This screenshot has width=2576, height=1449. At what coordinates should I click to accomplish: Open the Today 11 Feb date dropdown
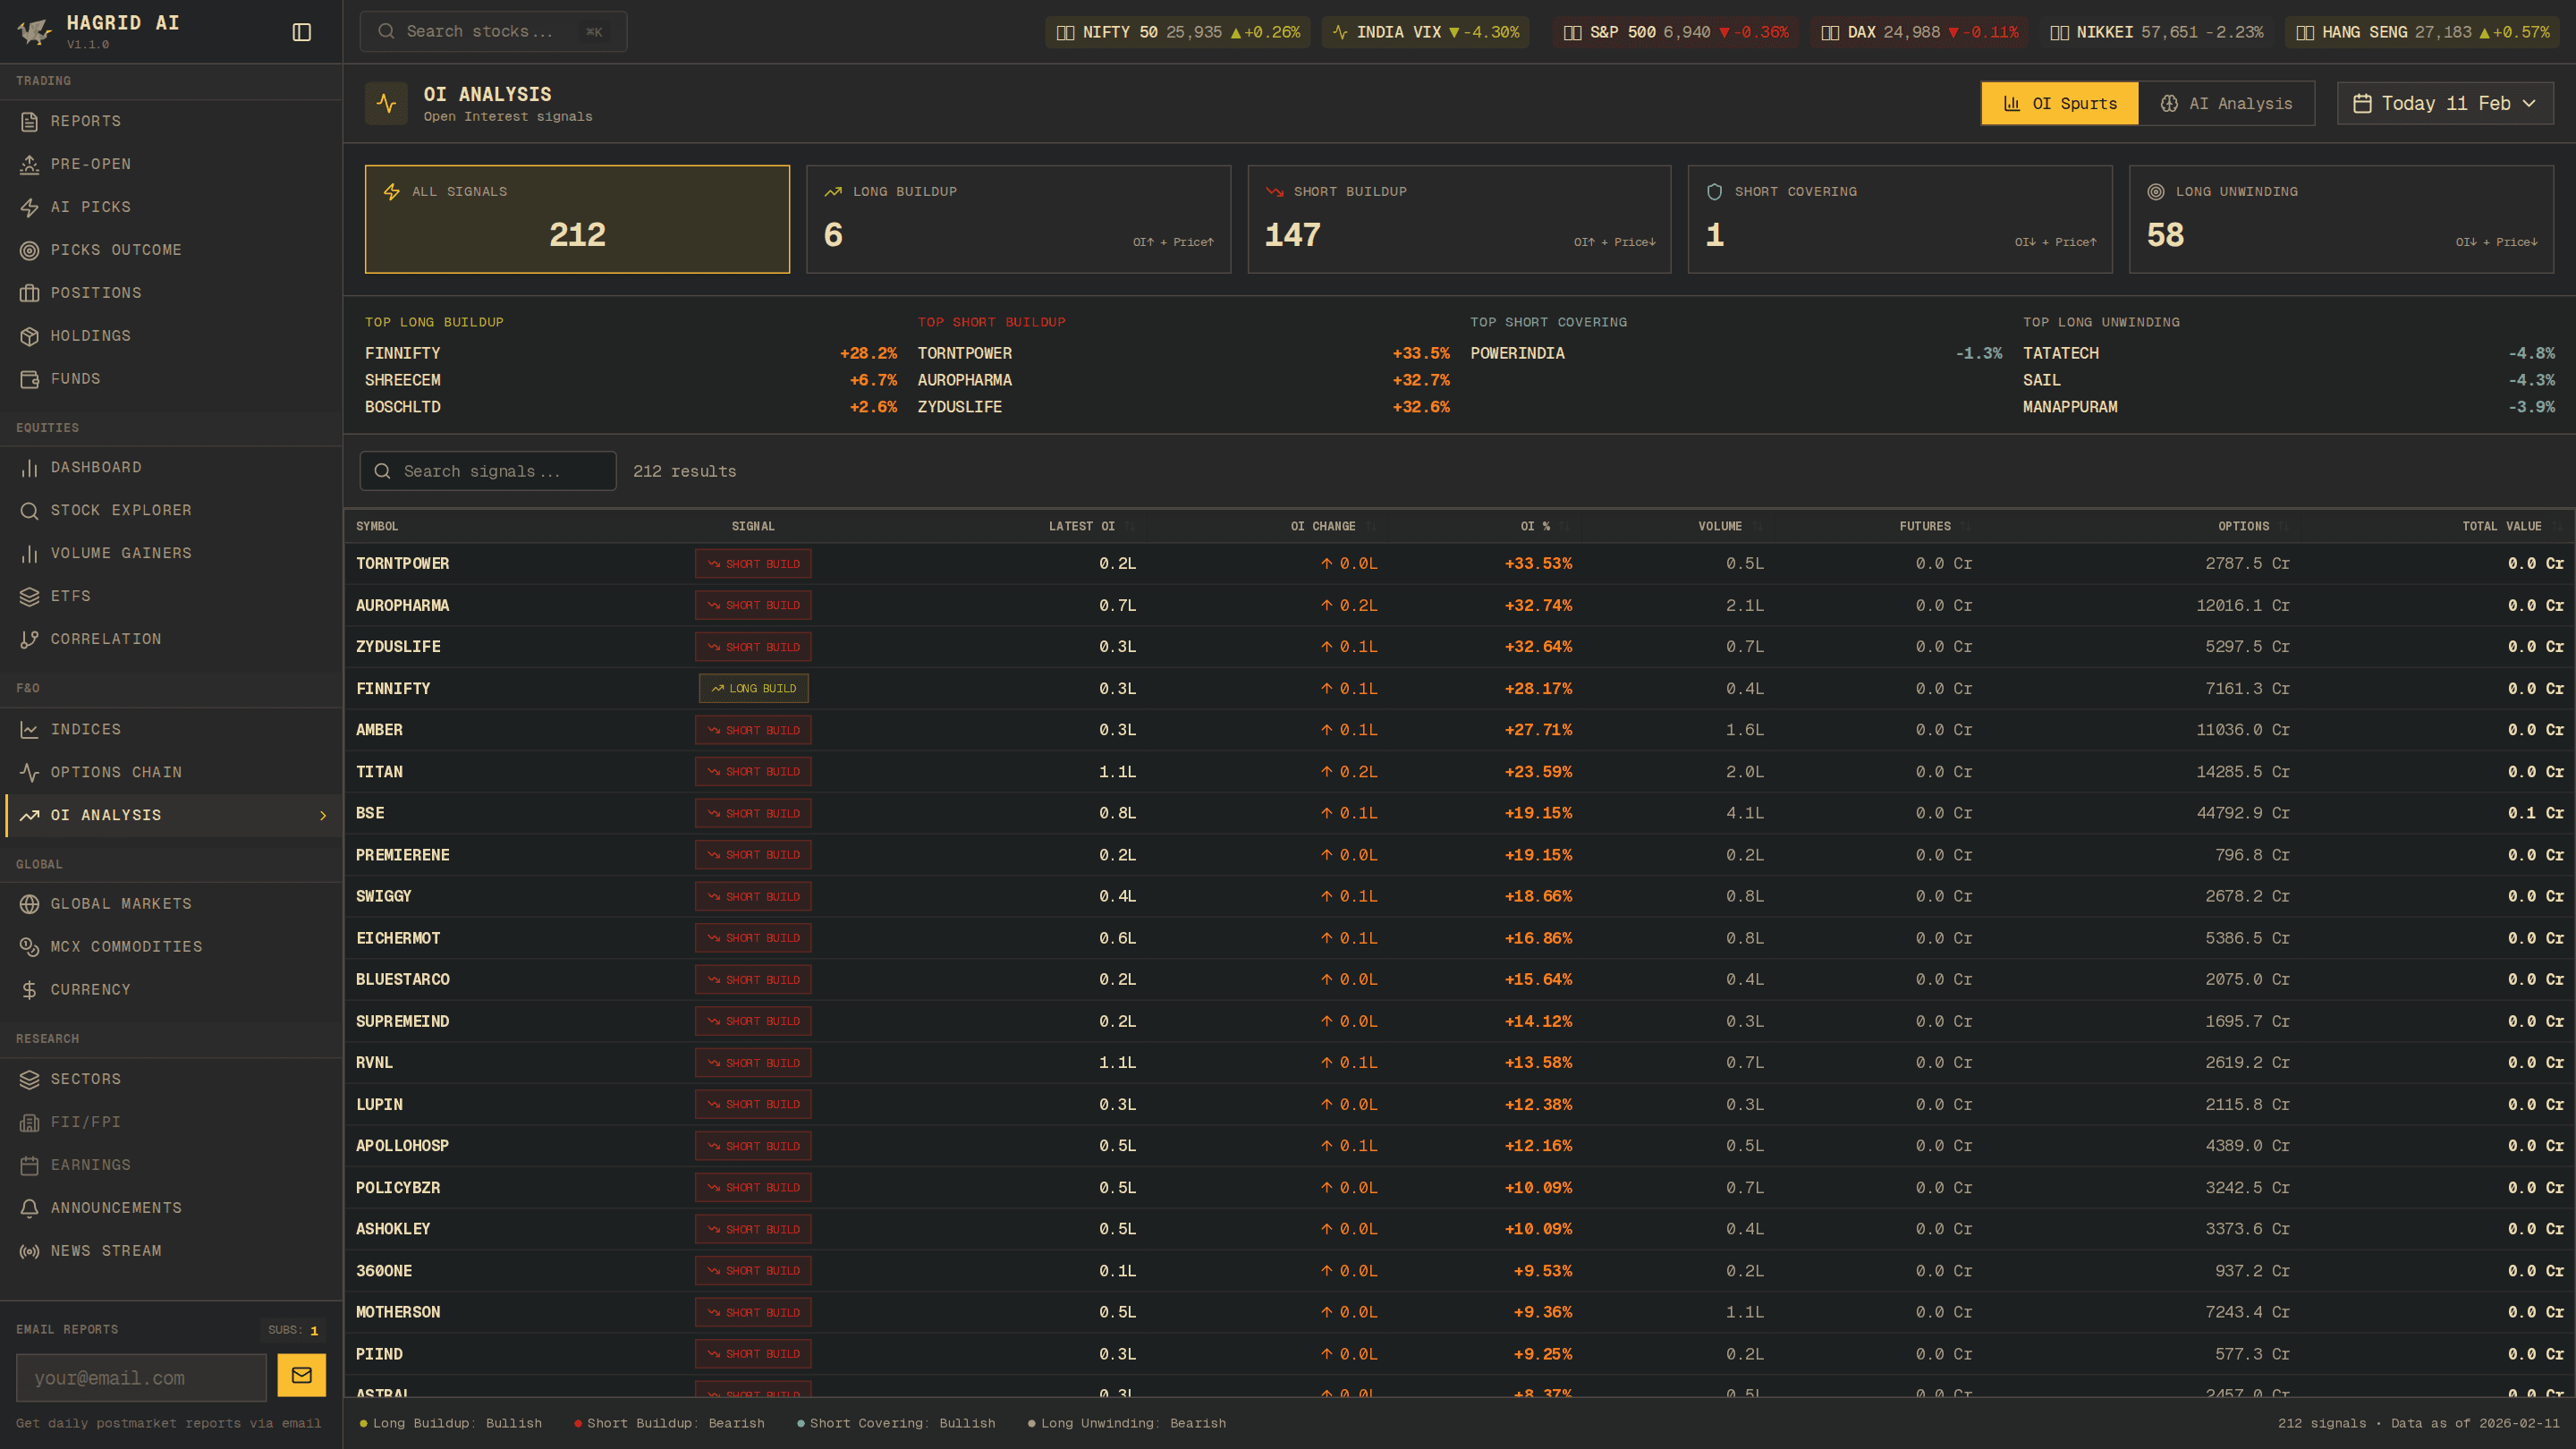click(x=2444, y=104)
